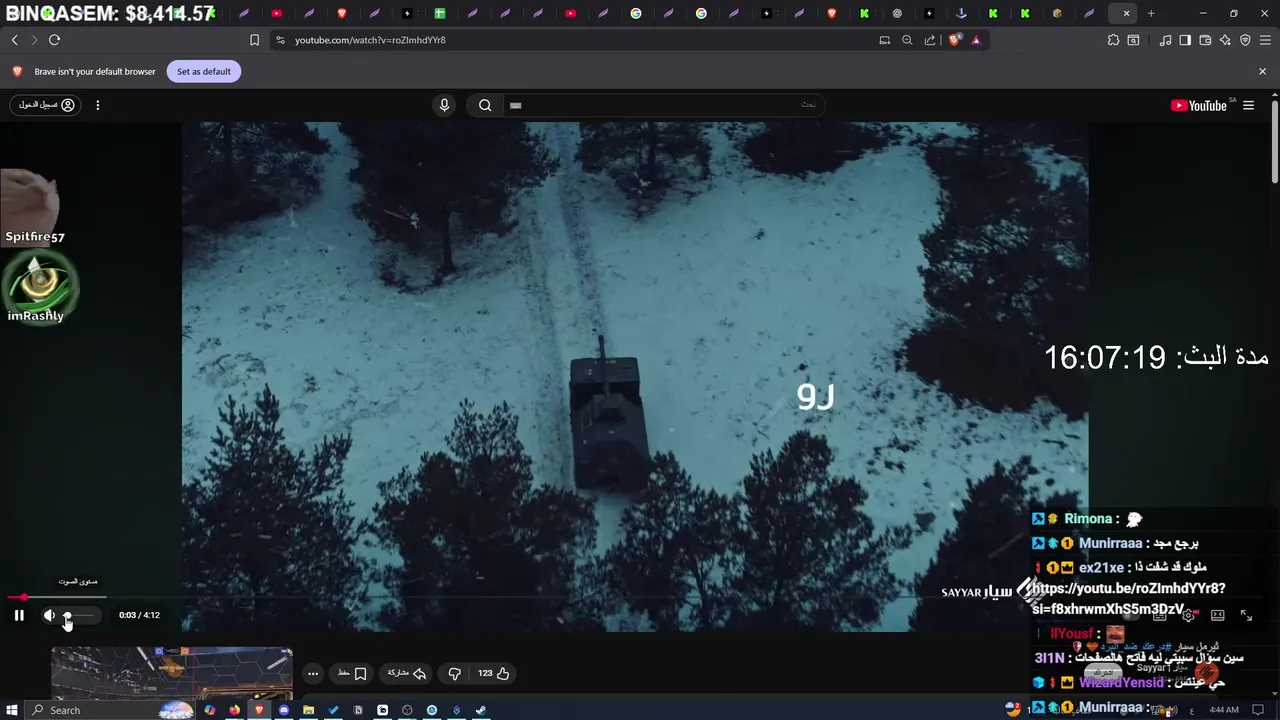Viewport: 1280px width, 720px height.
Task: Toggle the browser sidebar panel
Action: (1185, 40)
